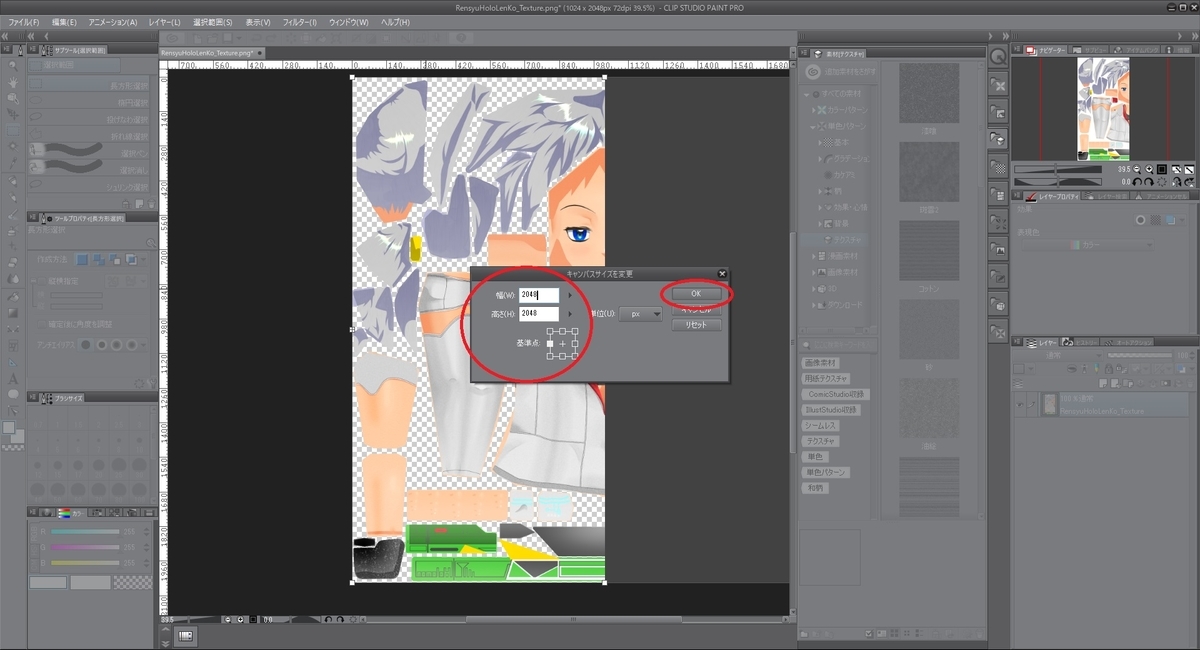Expand the 画像素材 material folder
This screenshot has width=1200, height=650.
814,272
